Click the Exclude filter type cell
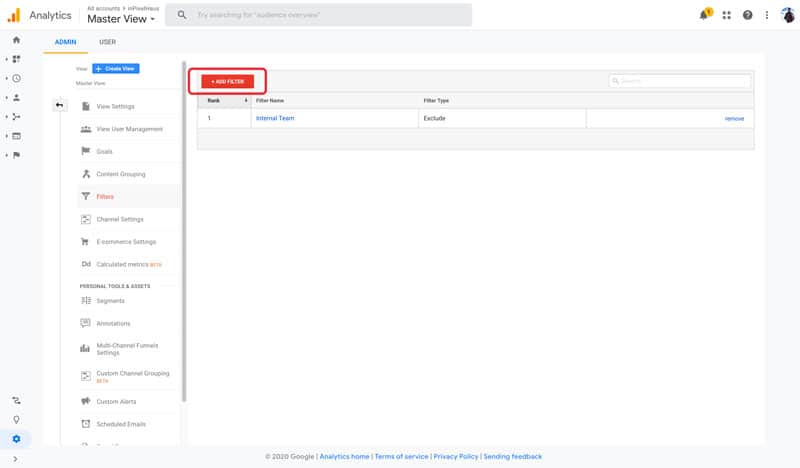 click(434, 118)
